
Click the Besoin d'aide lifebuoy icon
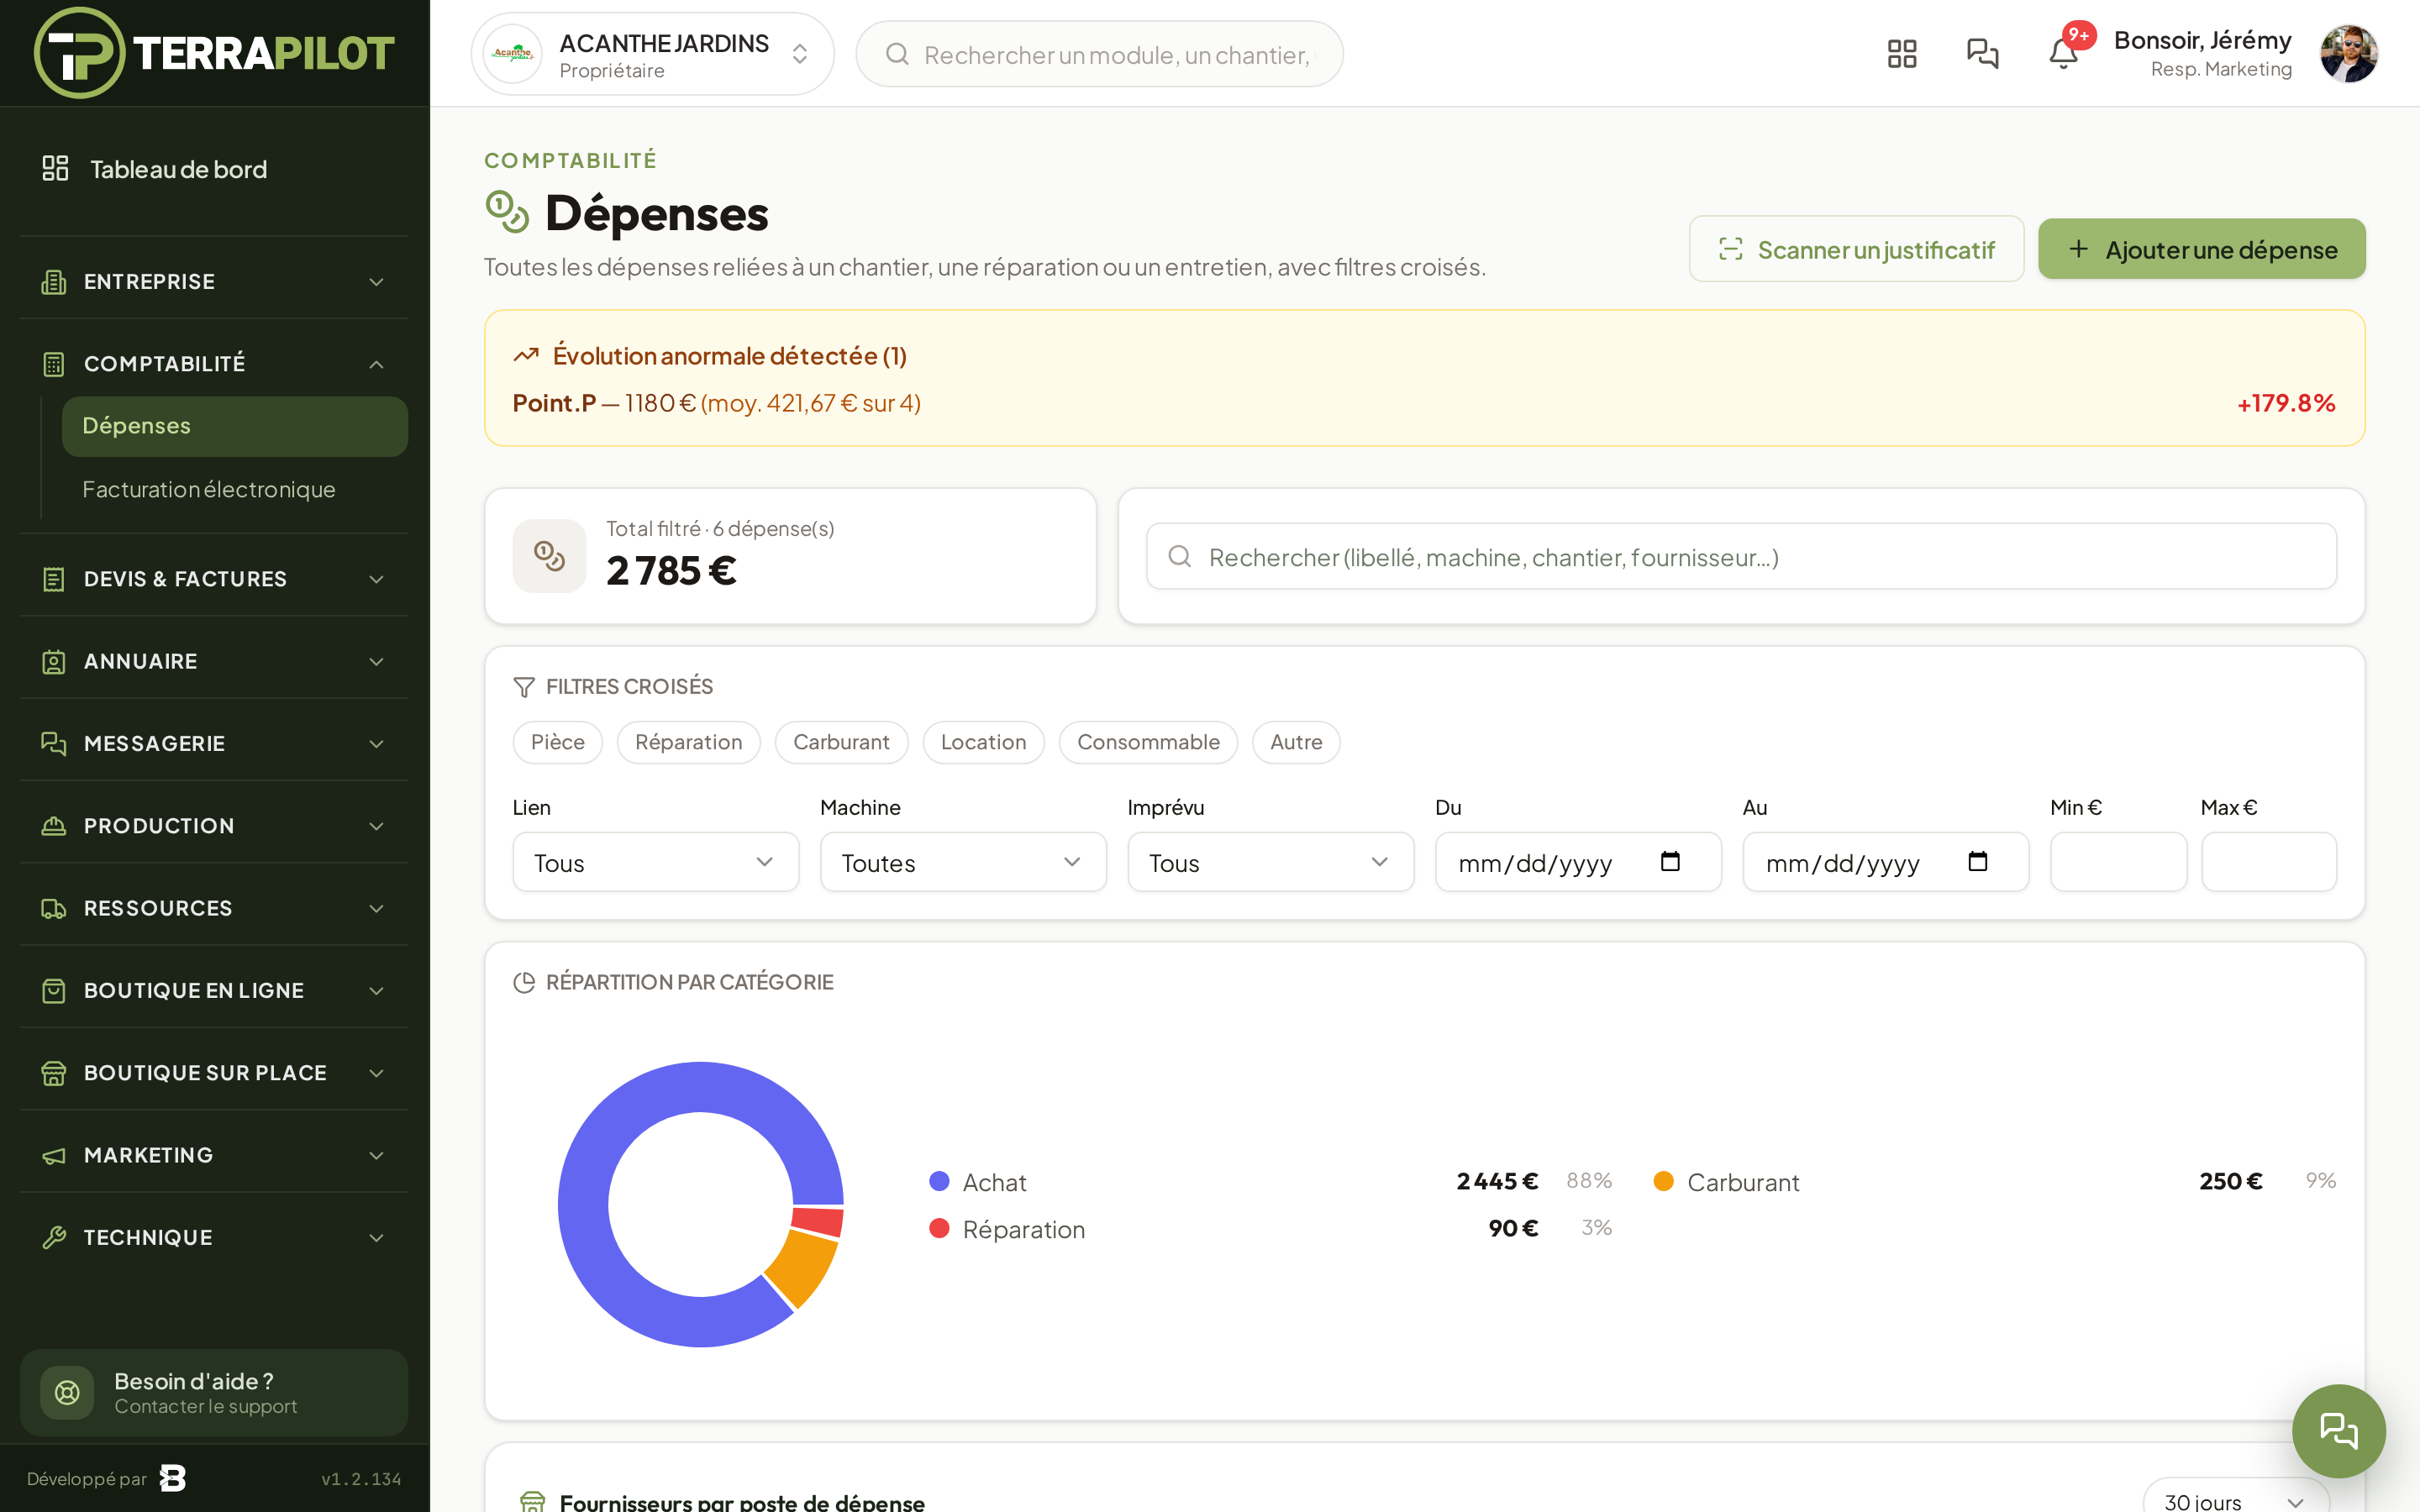[x=67, y=1392]
